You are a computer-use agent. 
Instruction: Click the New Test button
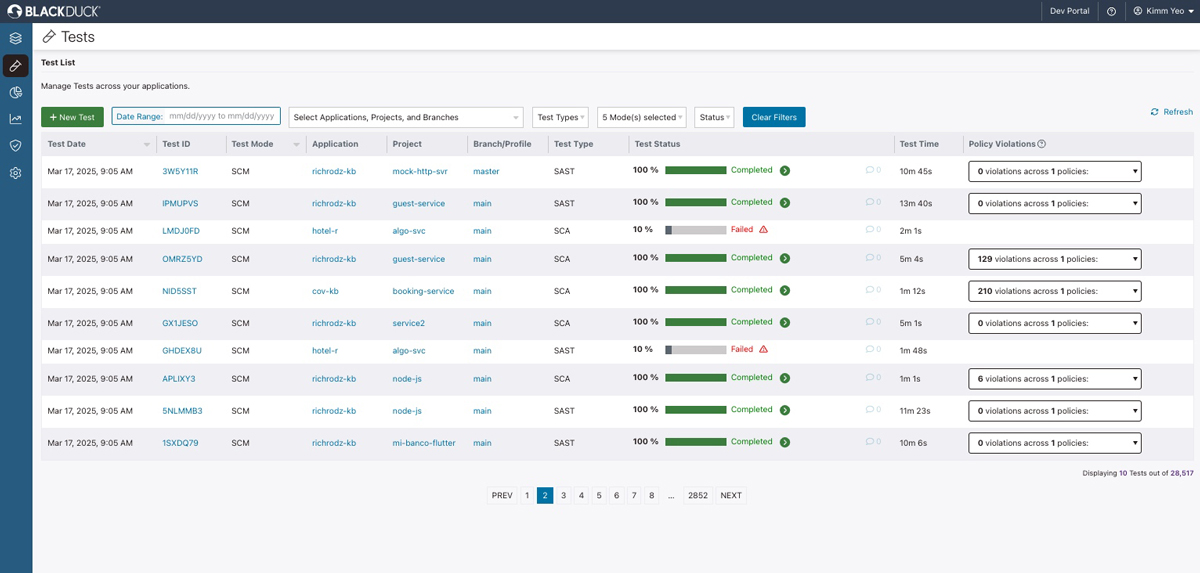[72, 117]
